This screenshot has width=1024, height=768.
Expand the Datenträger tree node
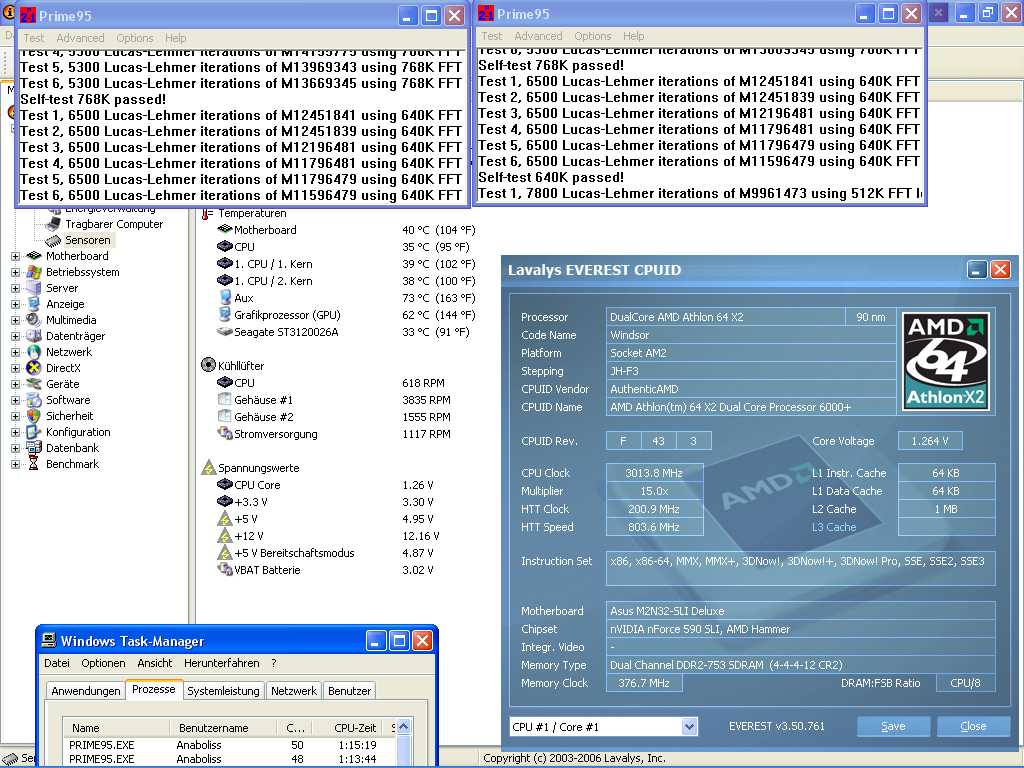point(16,336)
